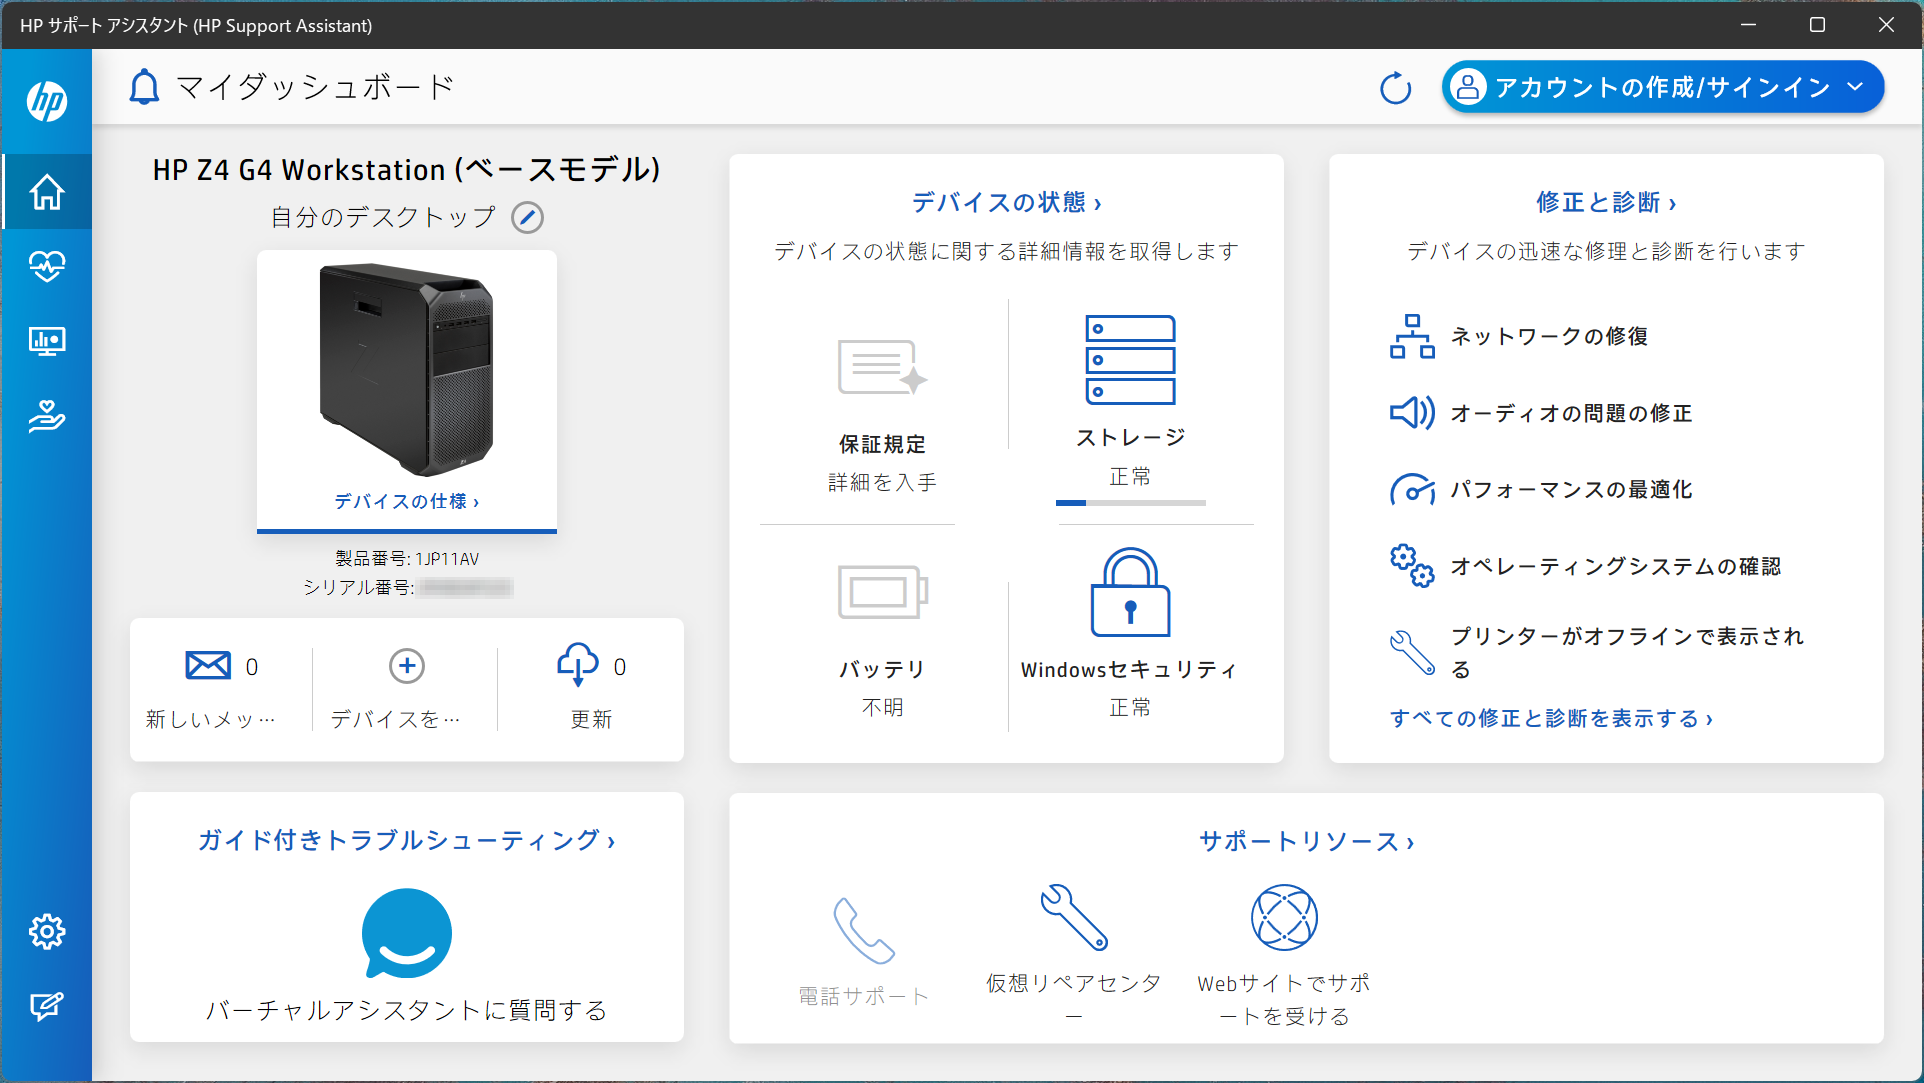This screenshot has width=1924, height=1083.
Task: Click the refresh circular arrow icon
Action: pyautogui.click(x=1395, y=88)
